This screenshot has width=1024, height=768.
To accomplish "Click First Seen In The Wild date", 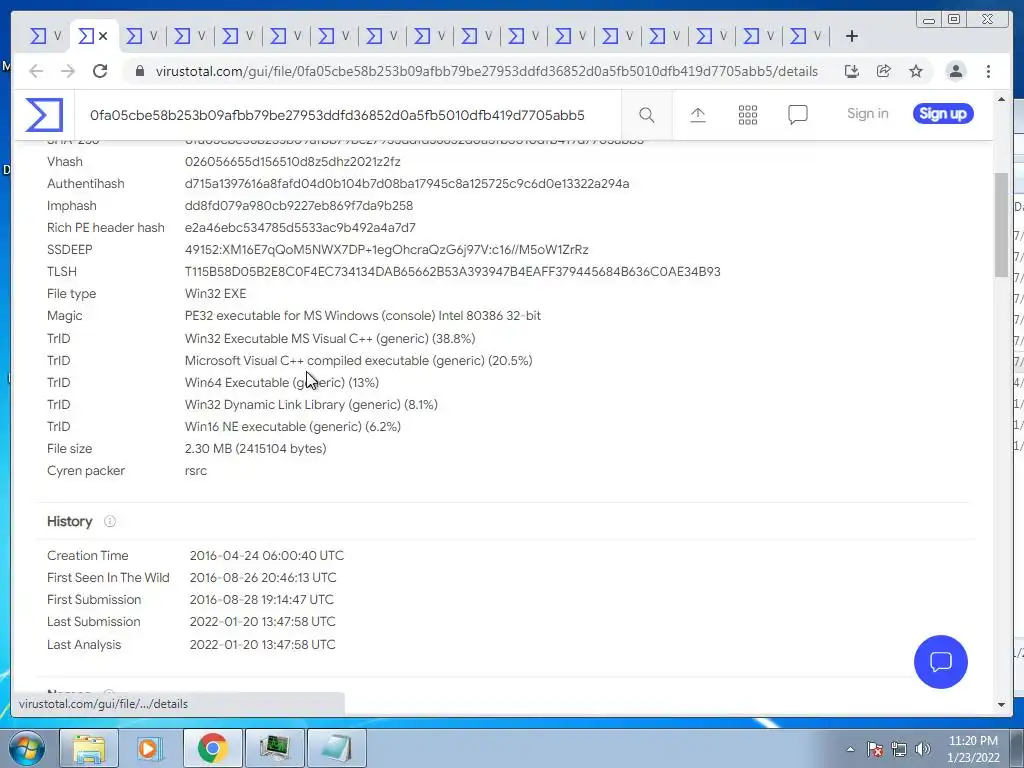I will (263, 577).
